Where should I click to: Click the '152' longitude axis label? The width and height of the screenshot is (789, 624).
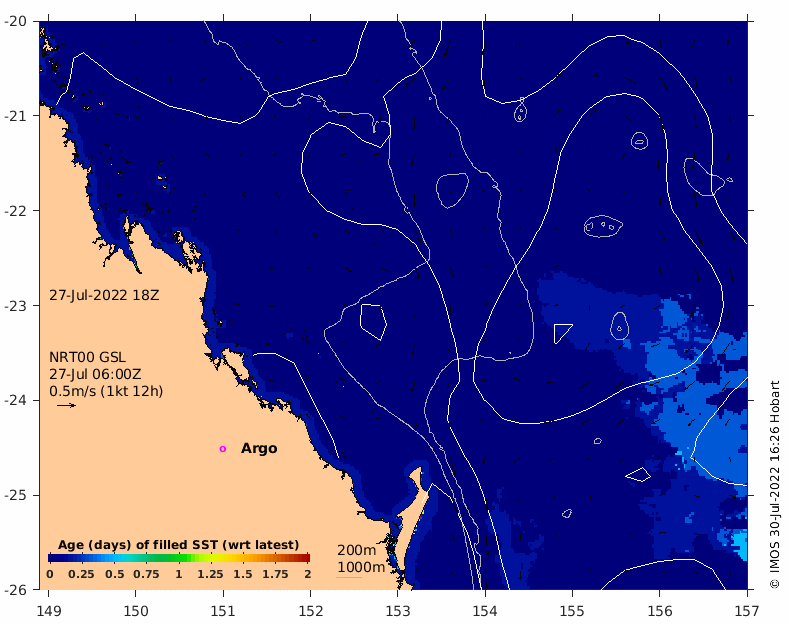310,611
